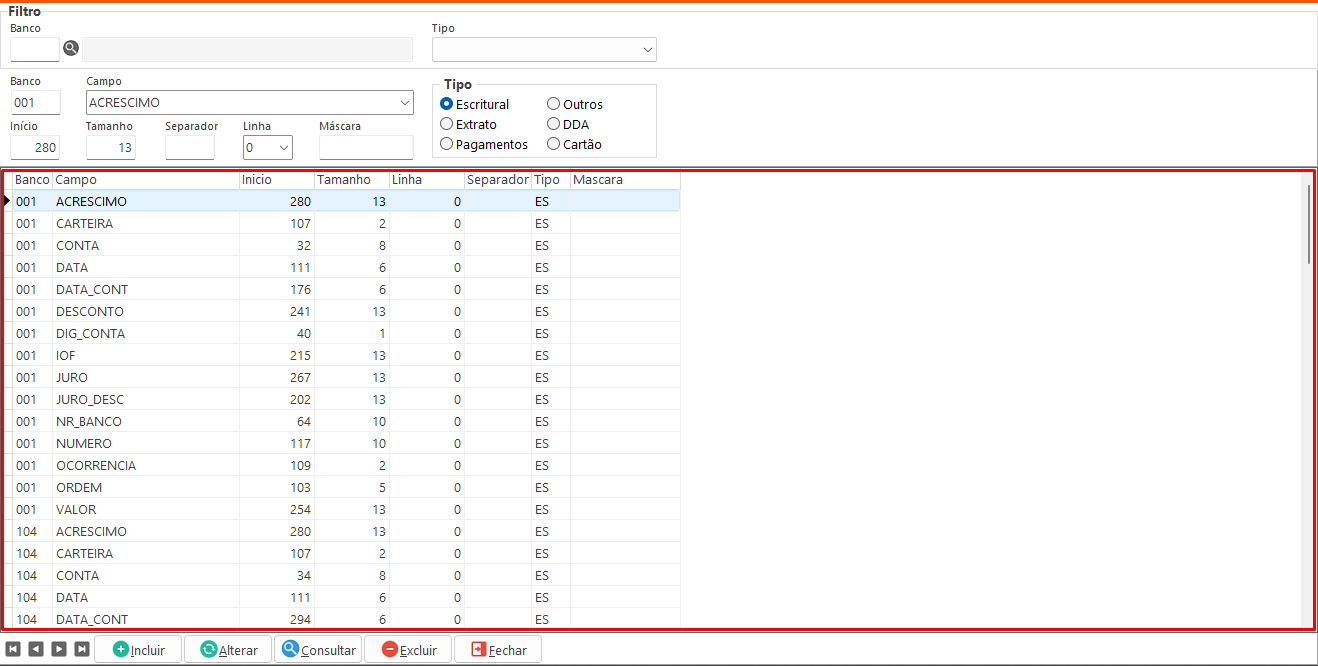Click the Incluir button
The height and width of the screenshot is (666, 1318).
(138, 649)
